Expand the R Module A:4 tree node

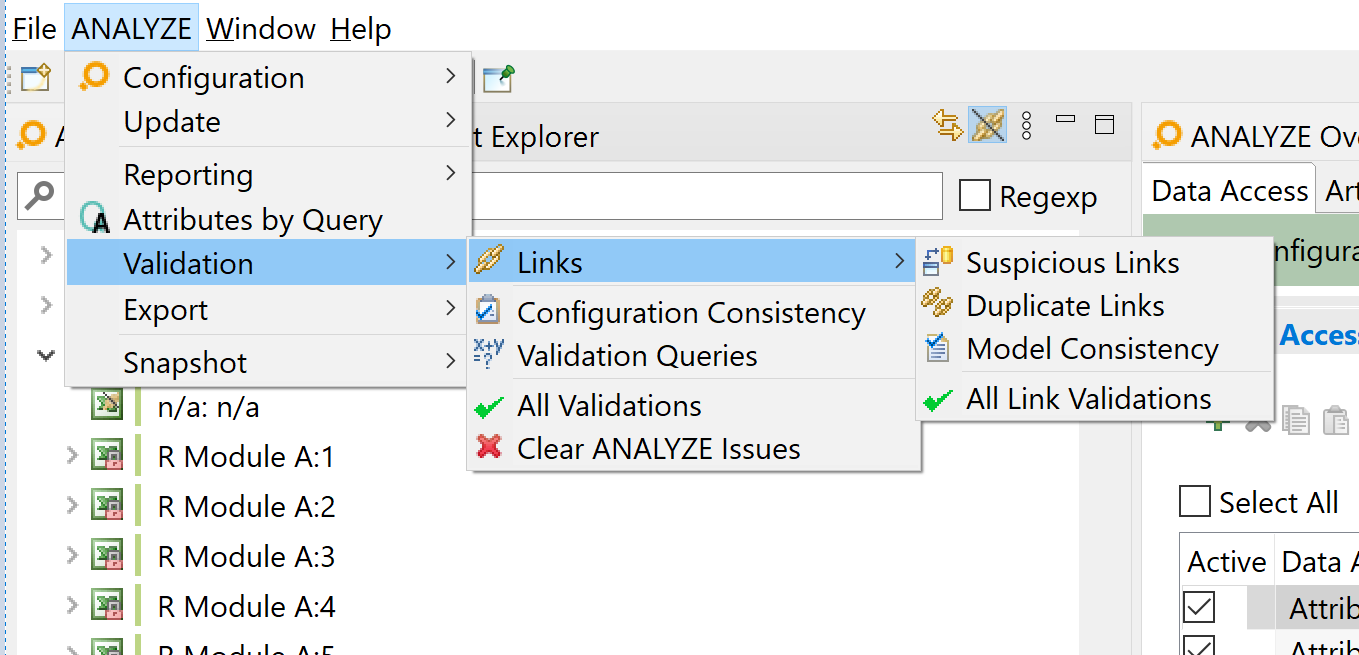point(72,606)
